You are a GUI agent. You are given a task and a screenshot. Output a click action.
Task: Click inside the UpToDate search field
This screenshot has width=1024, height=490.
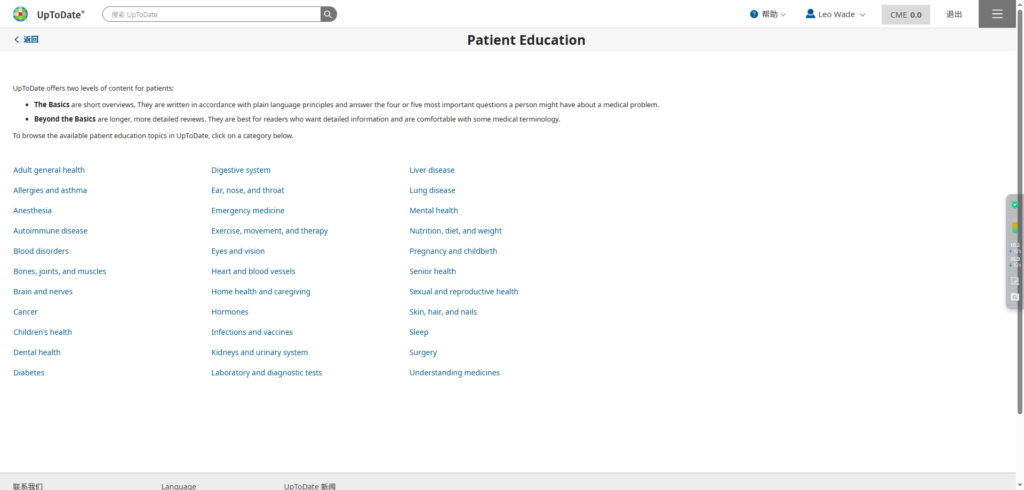click(212, 14)
